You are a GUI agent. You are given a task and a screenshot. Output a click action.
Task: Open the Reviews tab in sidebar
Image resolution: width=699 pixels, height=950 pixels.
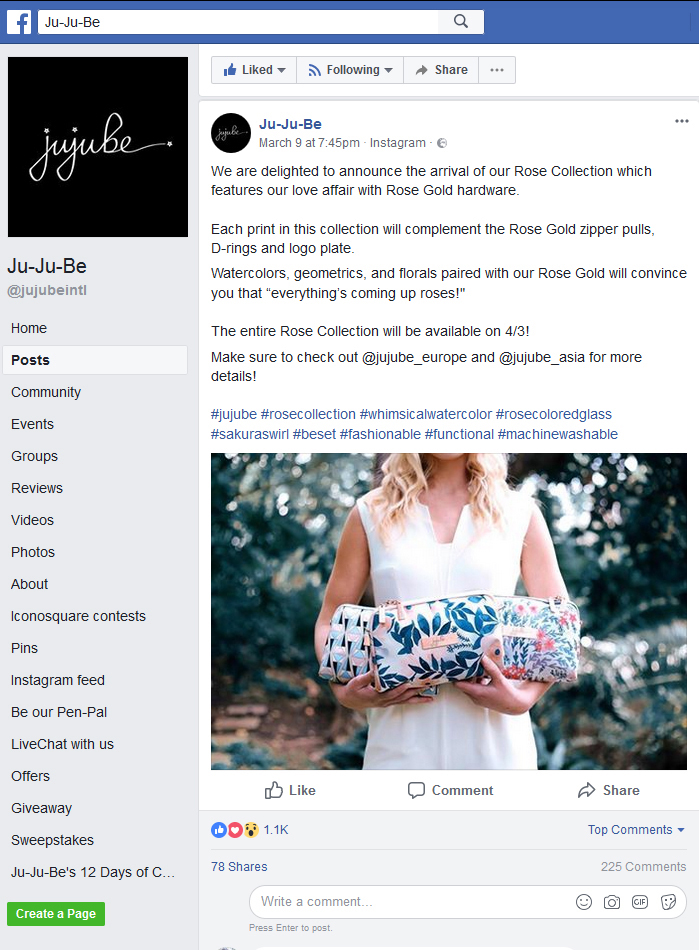[x=37, y=488]
